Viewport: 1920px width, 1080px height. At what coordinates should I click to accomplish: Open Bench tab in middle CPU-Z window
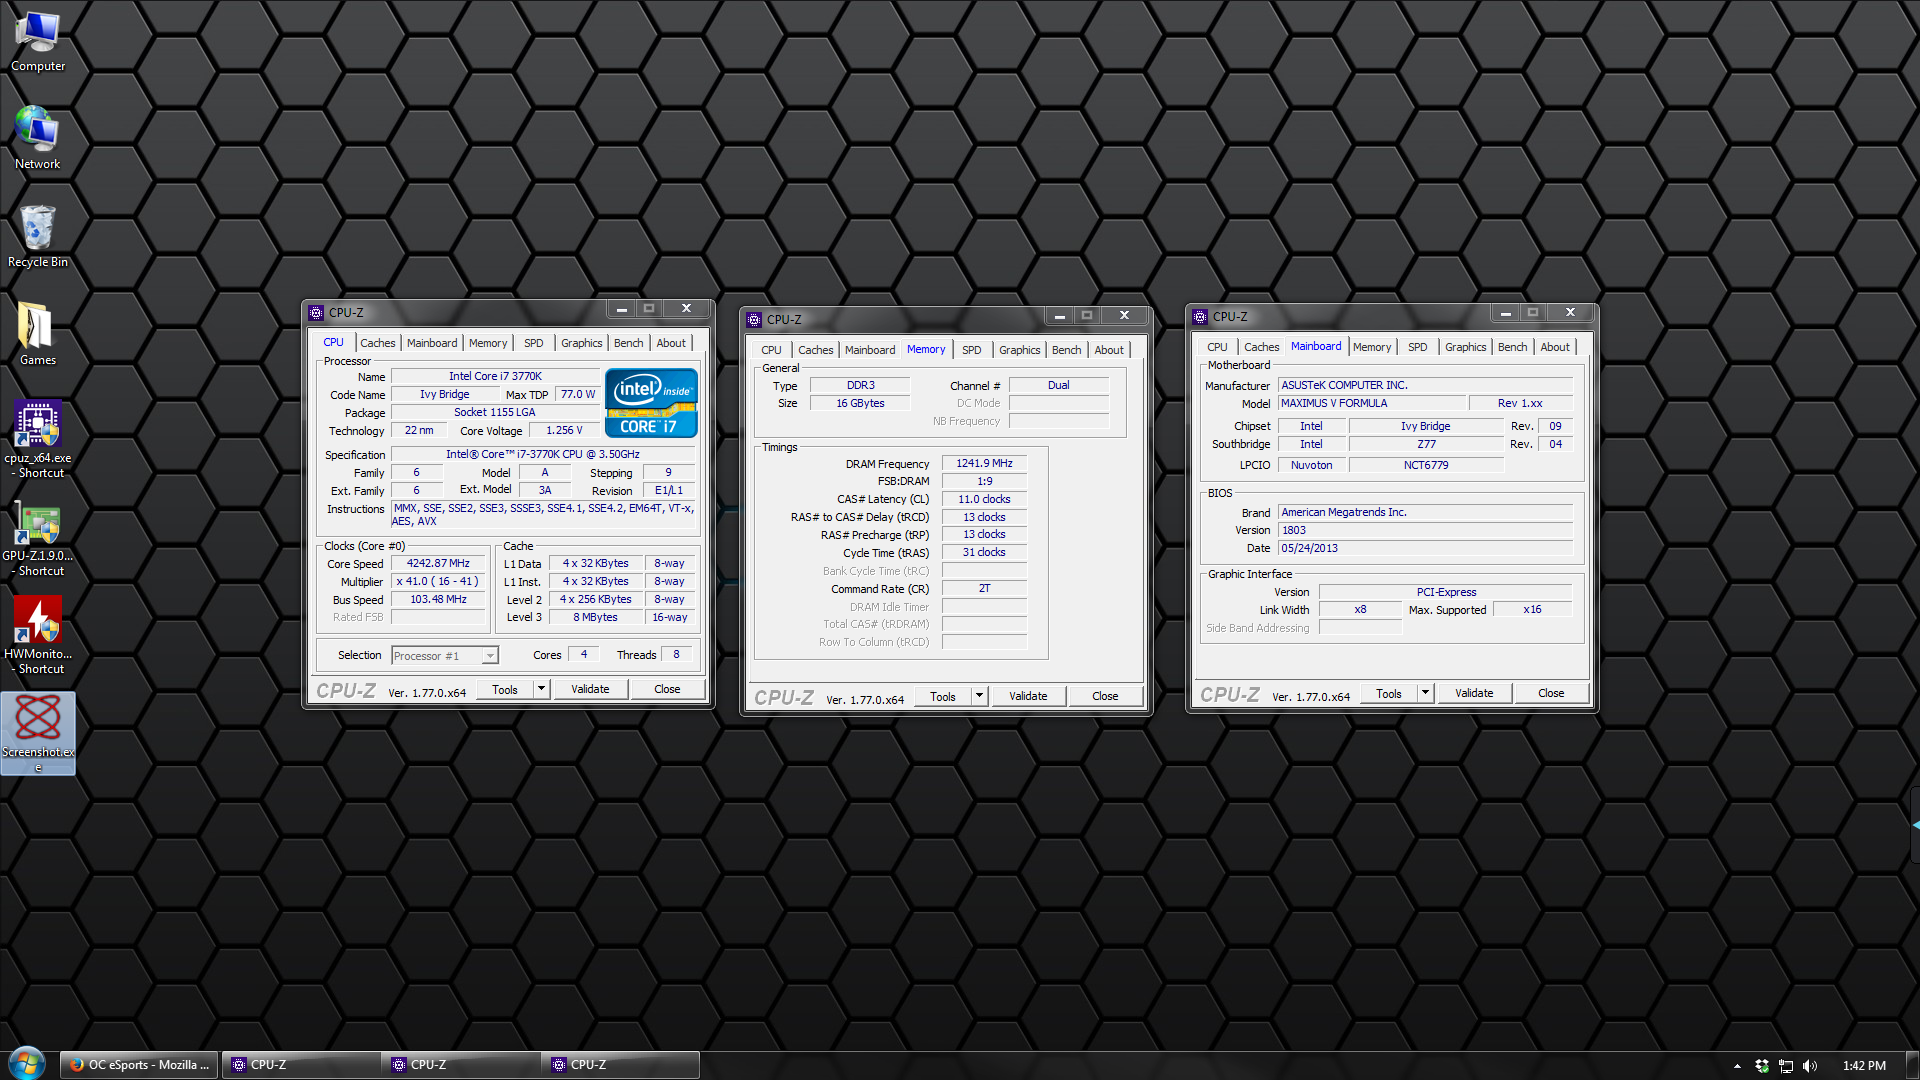[1067, 350]
